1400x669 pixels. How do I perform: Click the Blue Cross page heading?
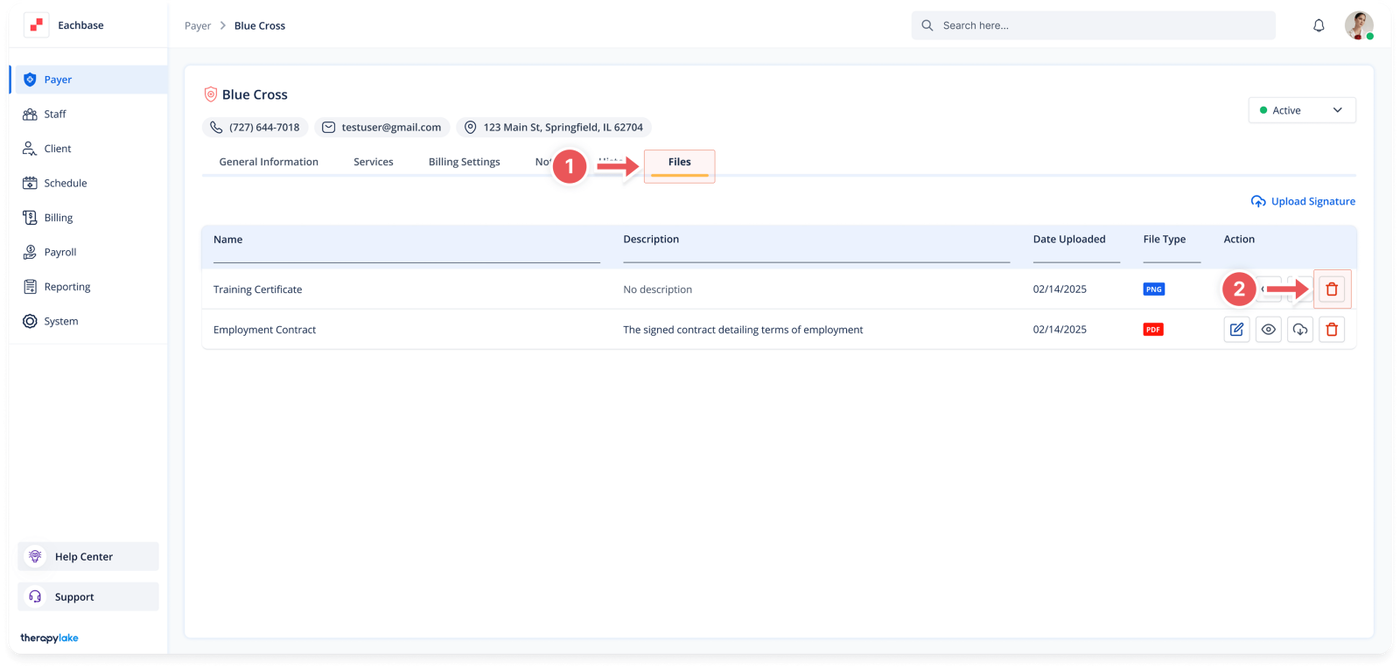point(254,94)
